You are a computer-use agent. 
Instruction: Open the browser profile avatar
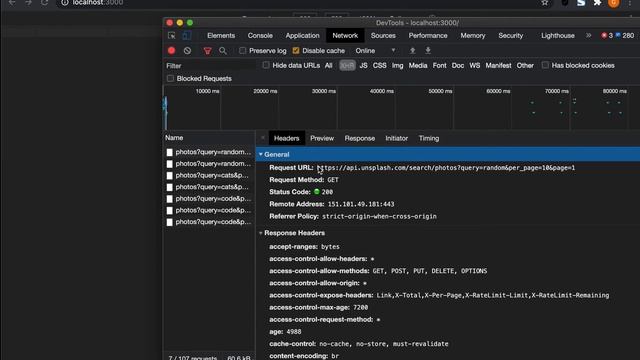613,3
